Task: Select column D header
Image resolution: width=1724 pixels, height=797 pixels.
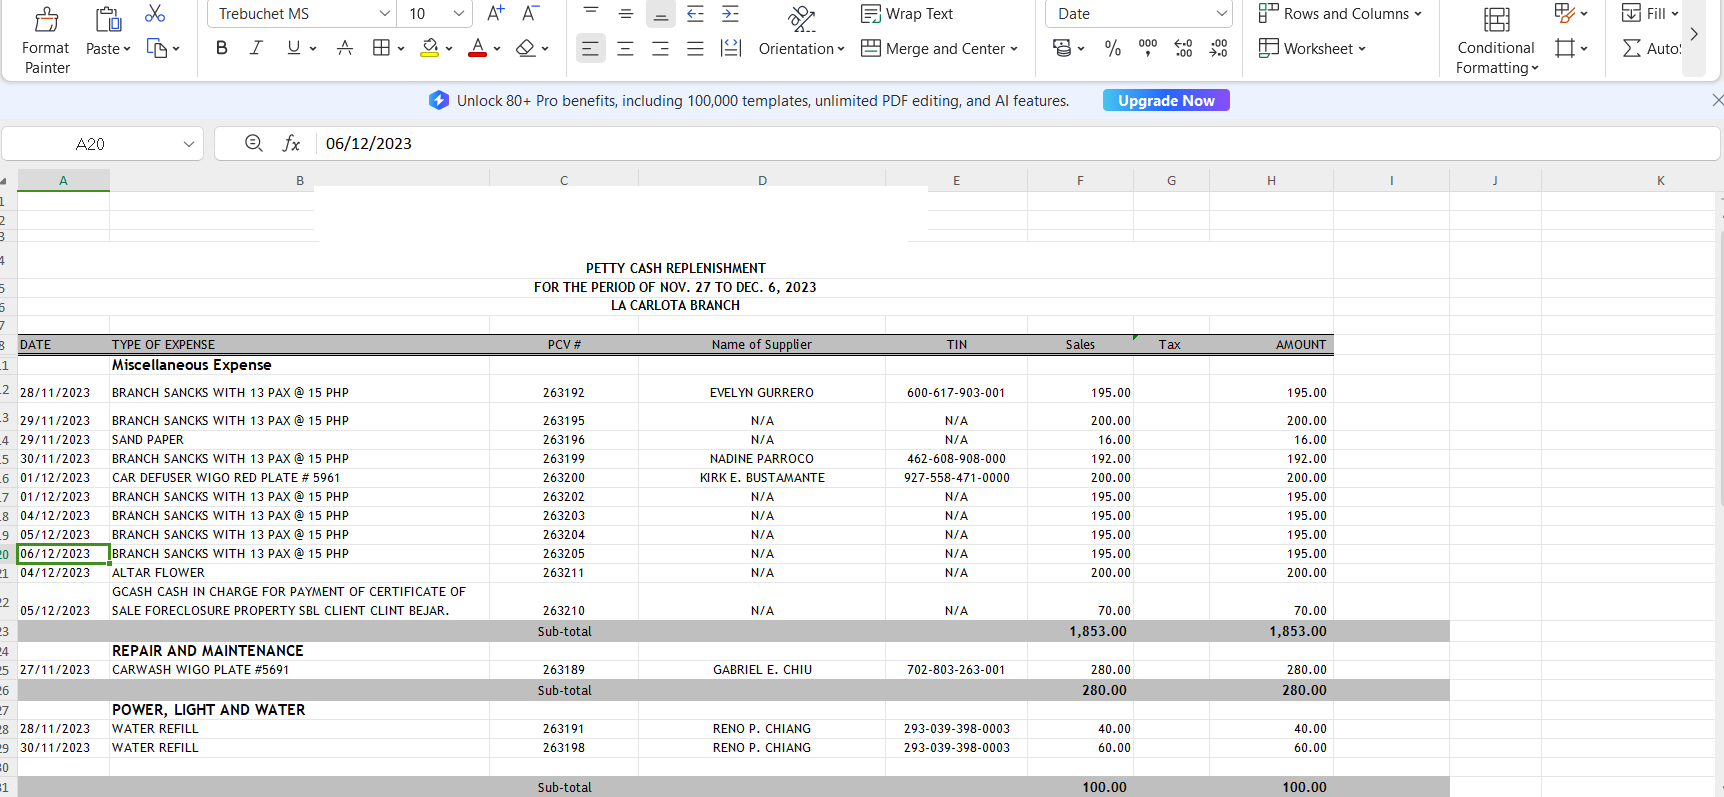Action: [762, 181]
